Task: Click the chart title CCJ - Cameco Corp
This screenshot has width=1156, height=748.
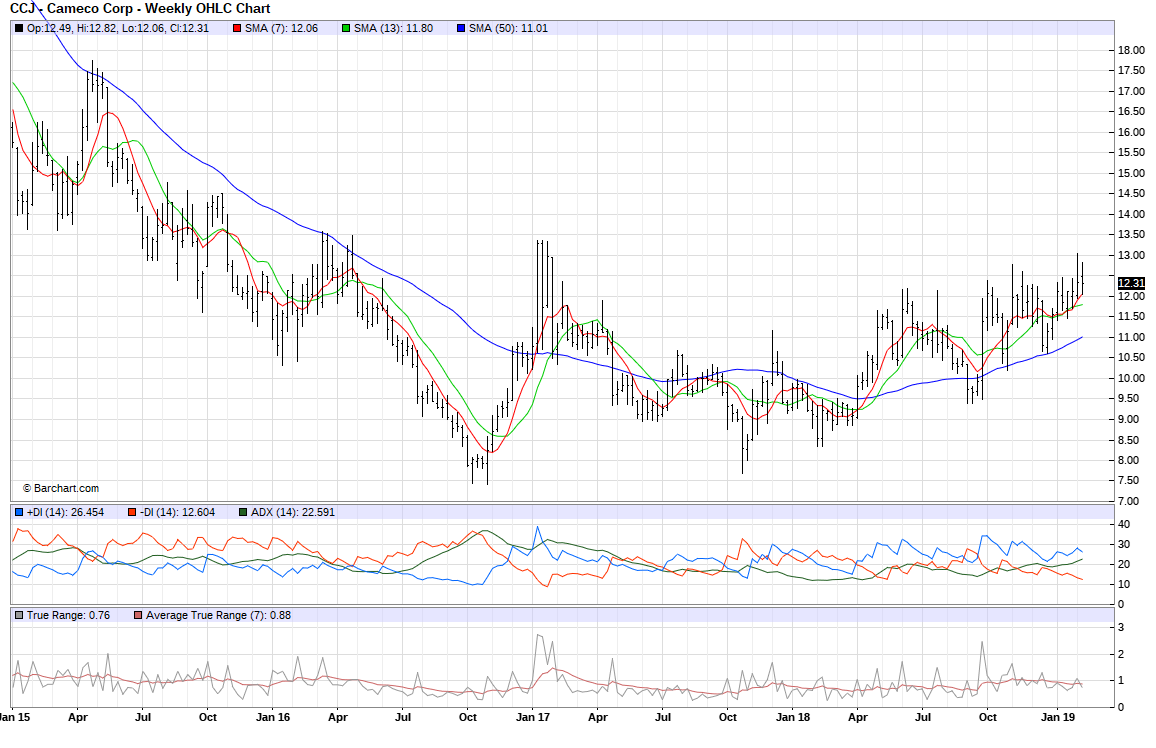Action: coord(138,8)
